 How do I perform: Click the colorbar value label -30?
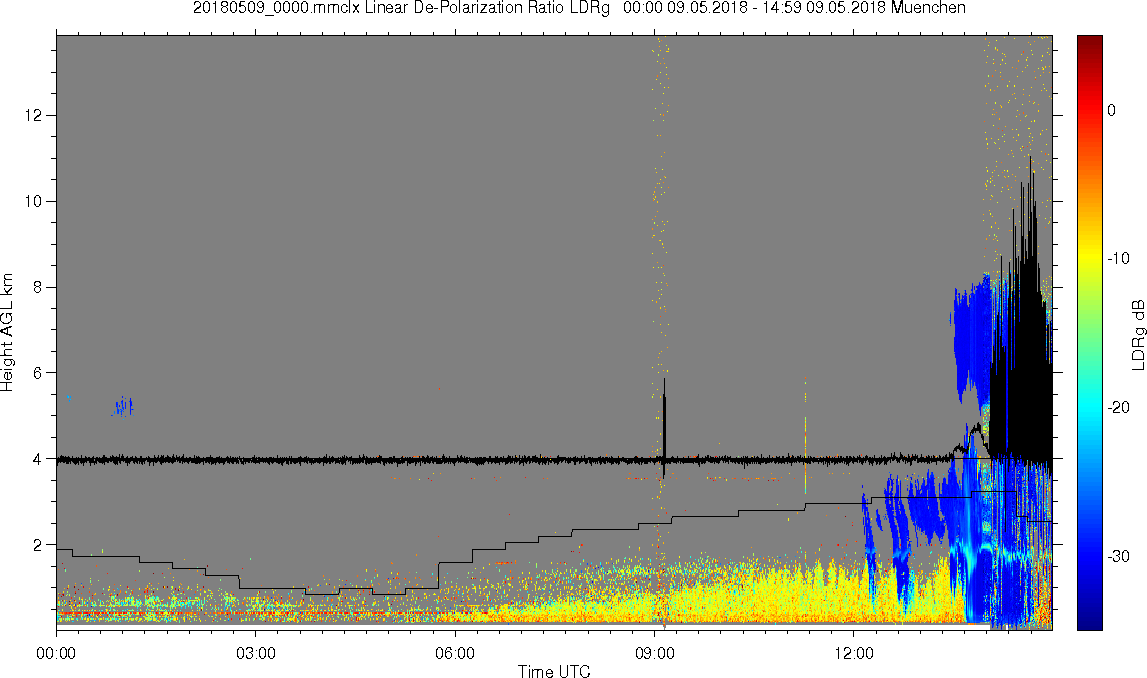tap(1118, 557)
